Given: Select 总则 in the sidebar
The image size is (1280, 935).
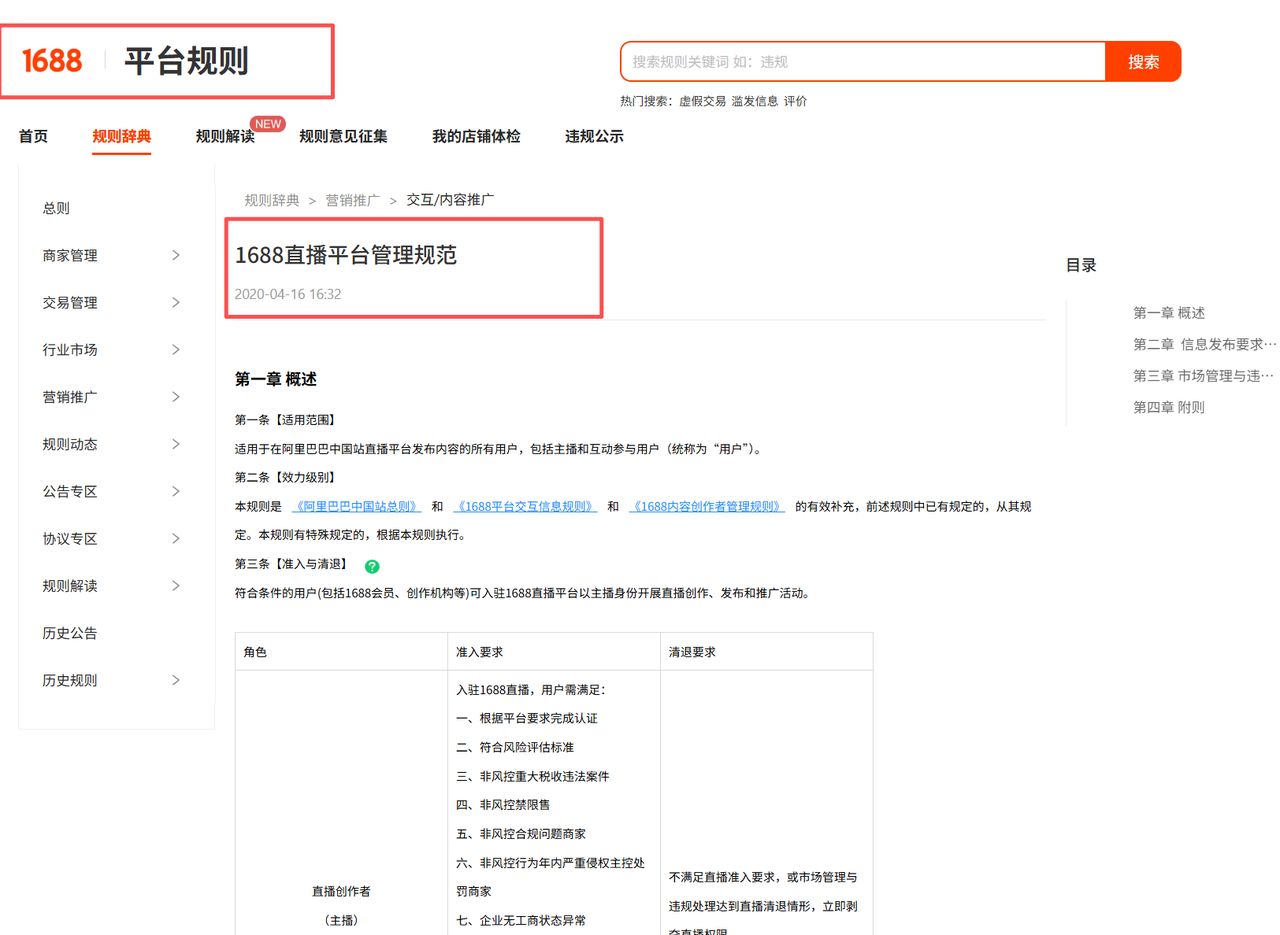Looking at the screenshot, I should pos(56,208).
